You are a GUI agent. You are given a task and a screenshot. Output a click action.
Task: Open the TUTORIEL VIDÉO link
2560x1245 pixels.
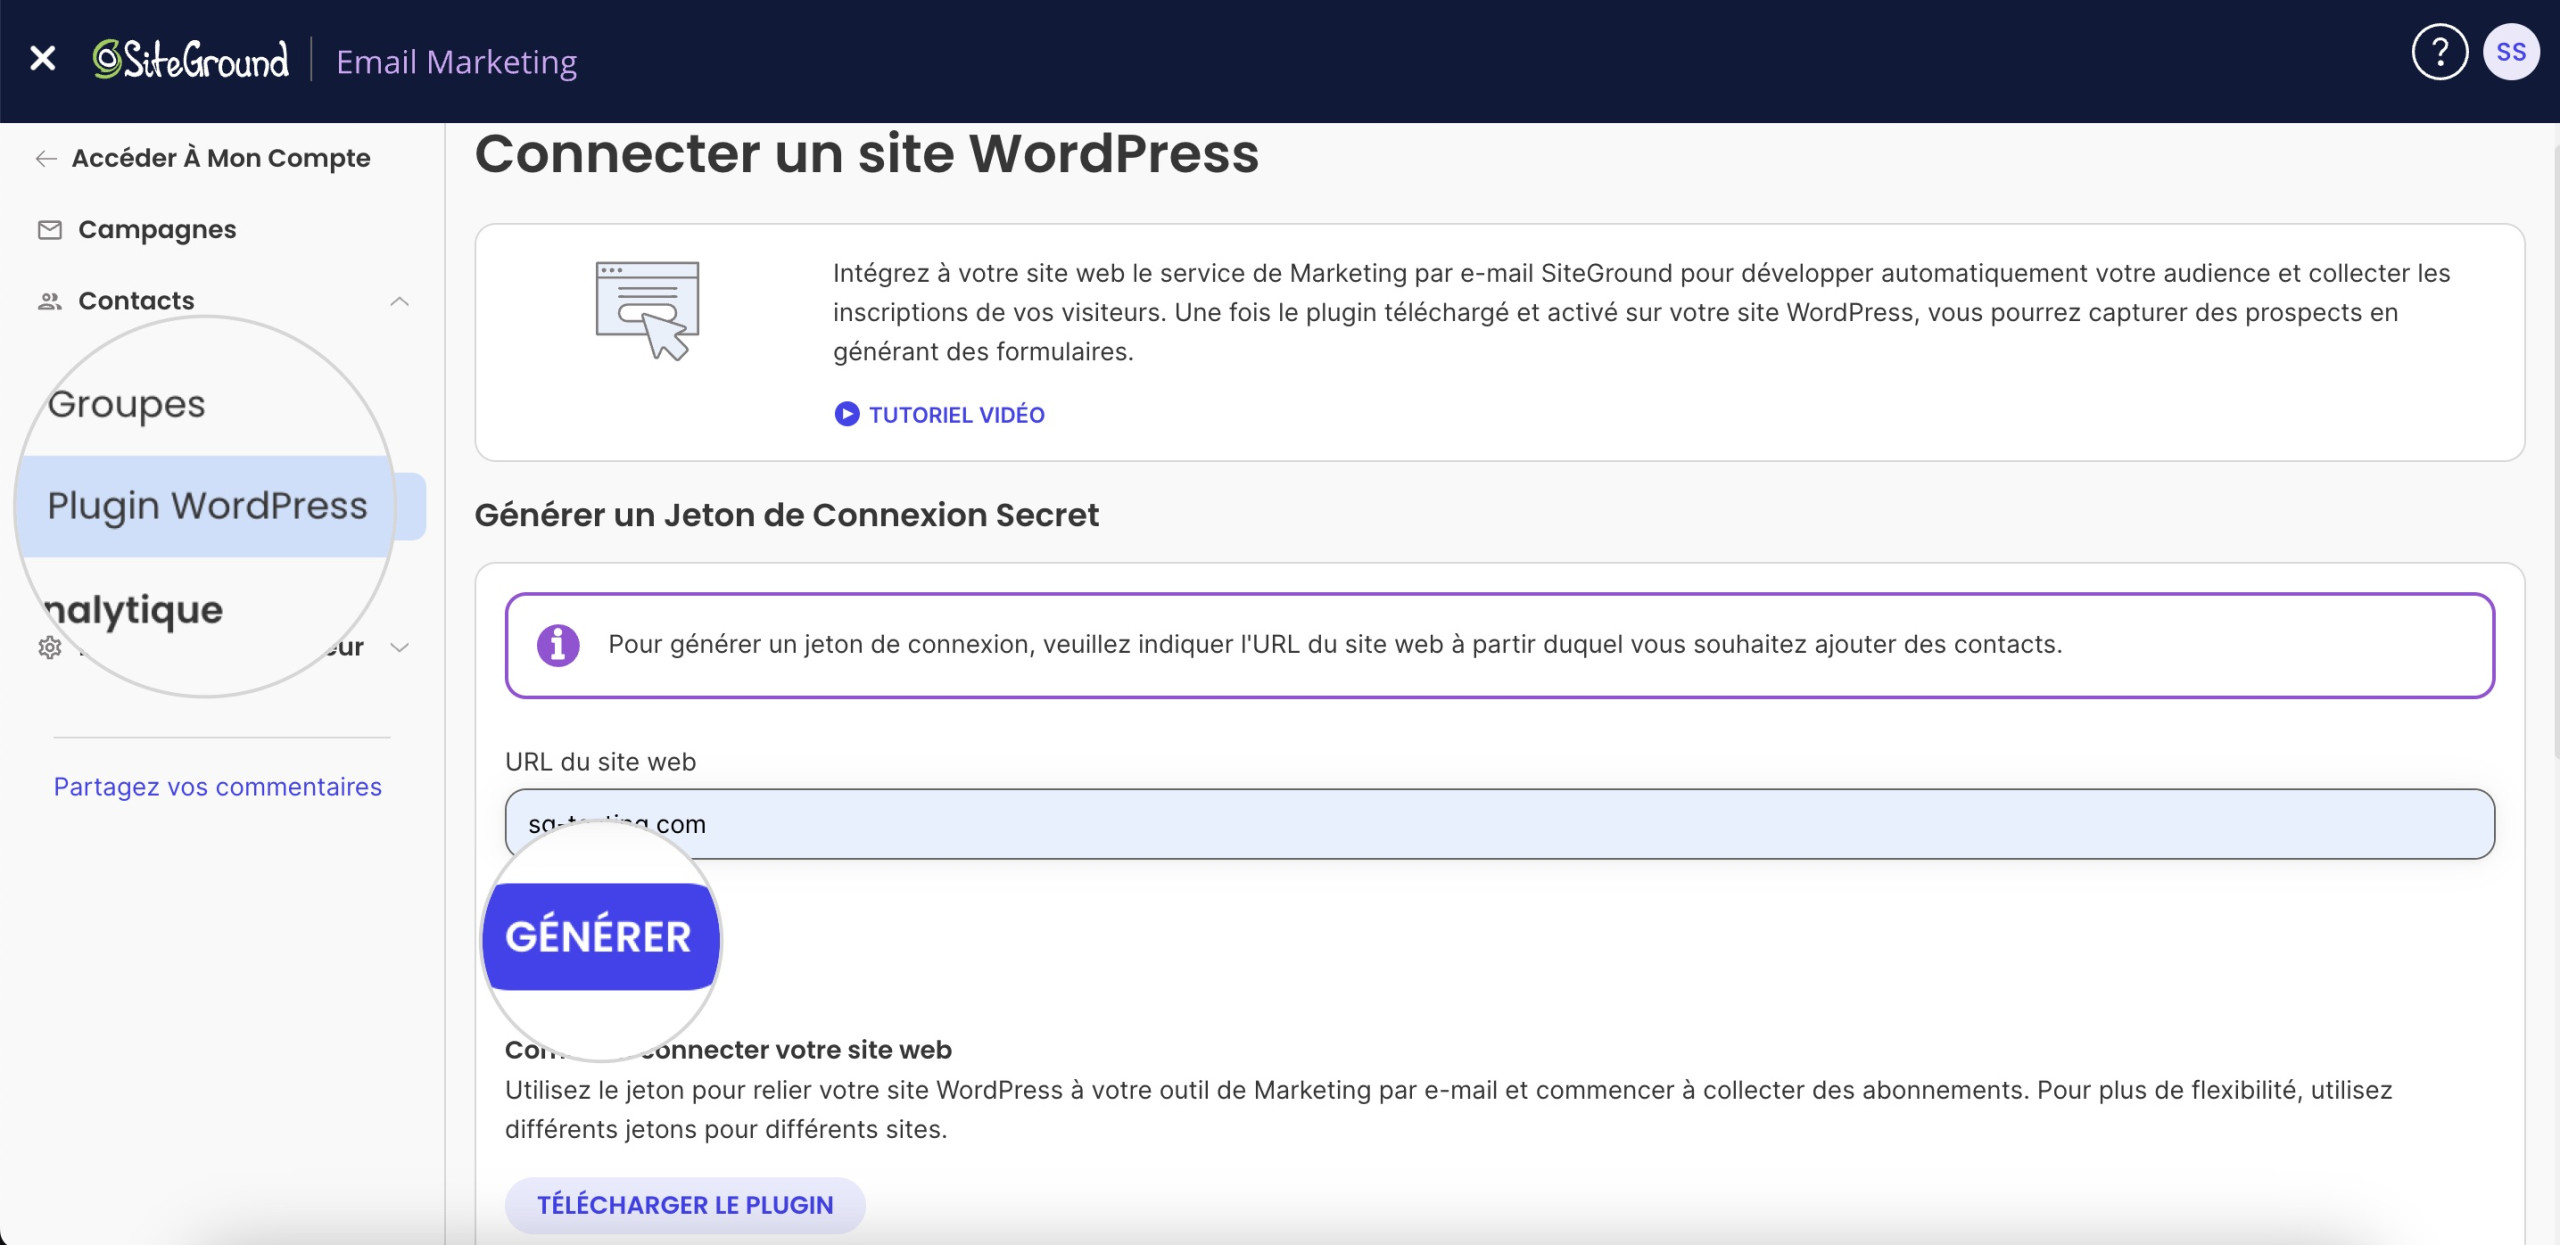point(957,415)
